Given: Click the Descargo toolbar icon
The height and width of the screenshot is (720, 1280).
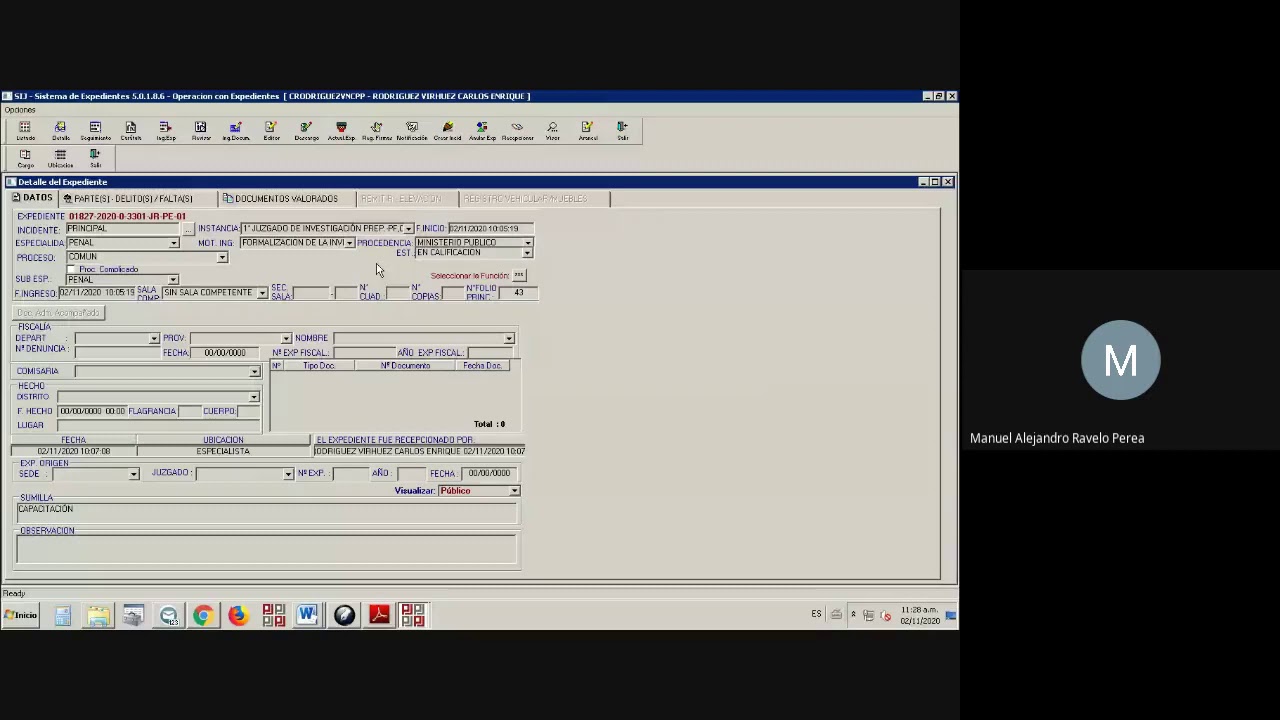Looking at the screenshot, I should (306, 131).
